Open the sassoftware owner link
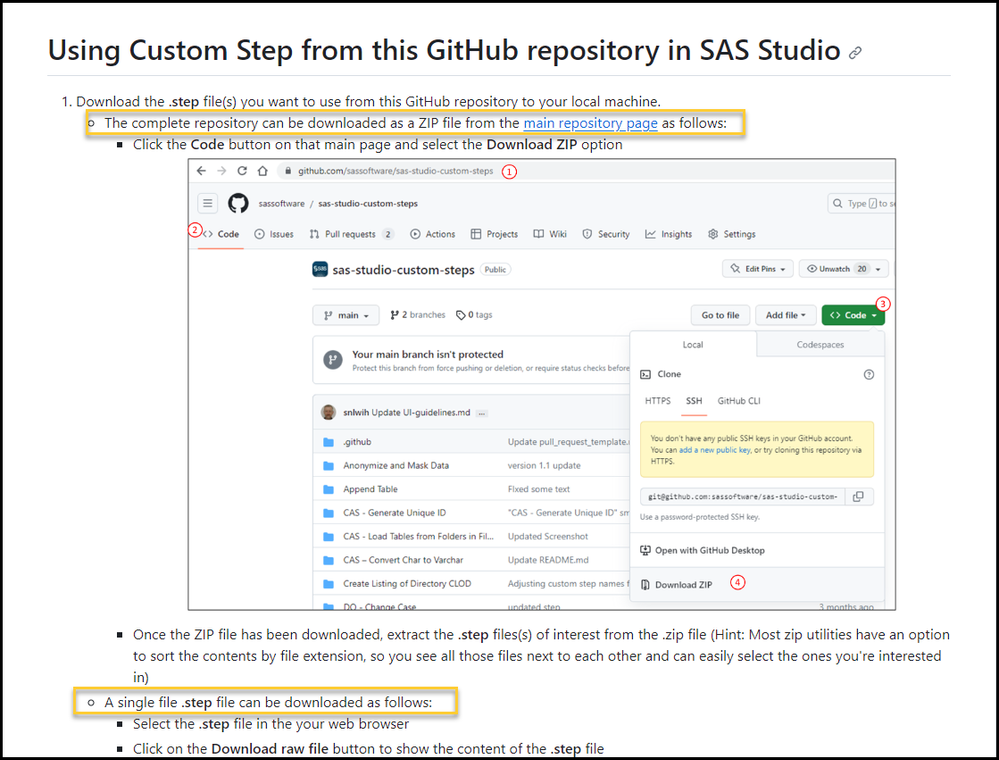 click(281, 204)
